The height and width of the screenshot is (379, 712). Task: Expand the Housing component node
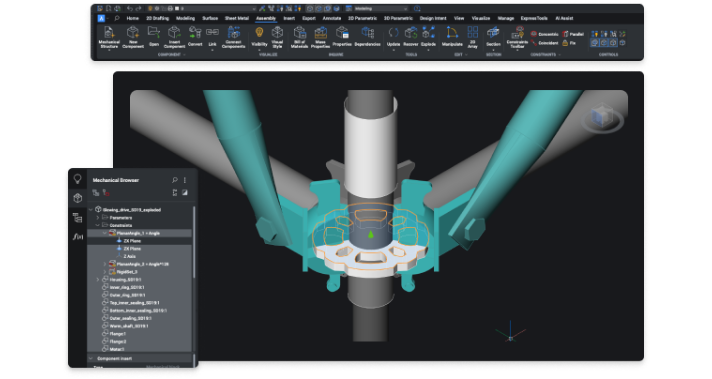click(98, 280)
